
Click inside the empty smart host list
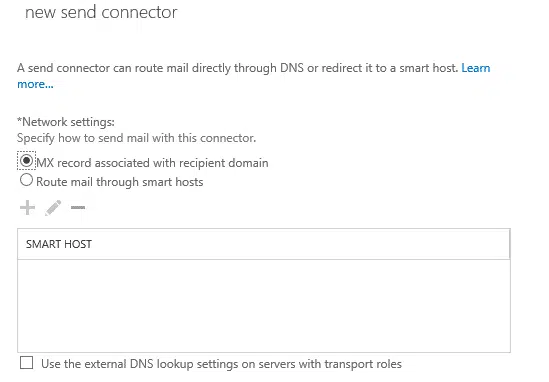click(264, 306)
